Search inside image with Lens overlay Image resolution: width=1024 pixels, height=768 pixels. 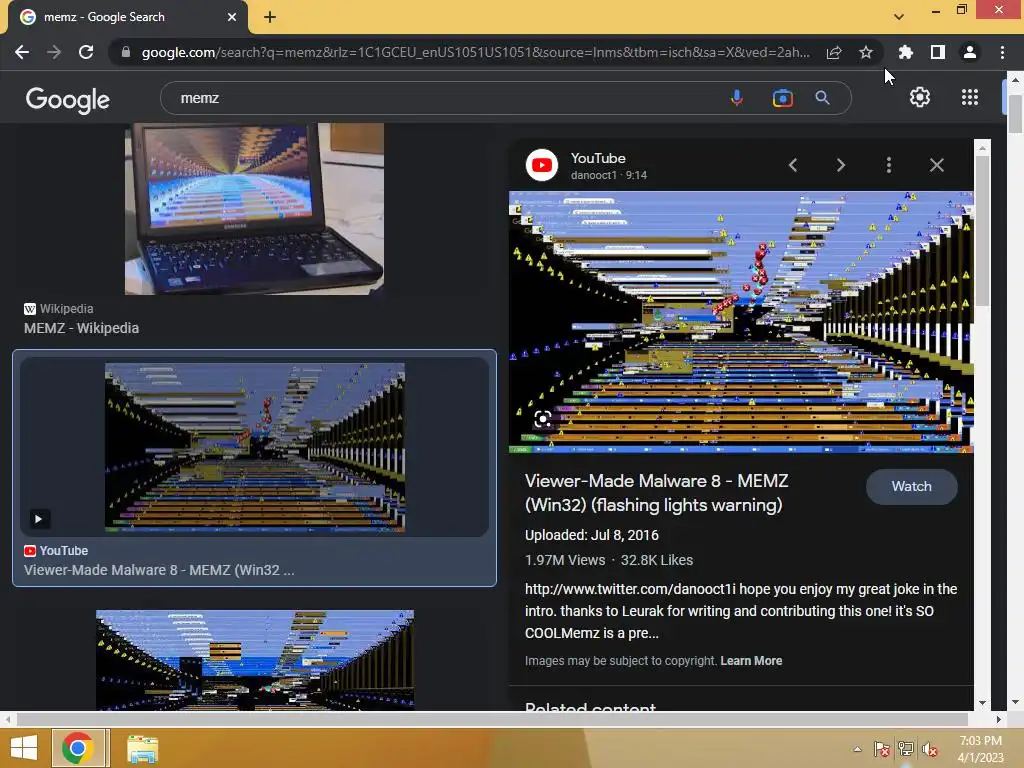[543, 419]
